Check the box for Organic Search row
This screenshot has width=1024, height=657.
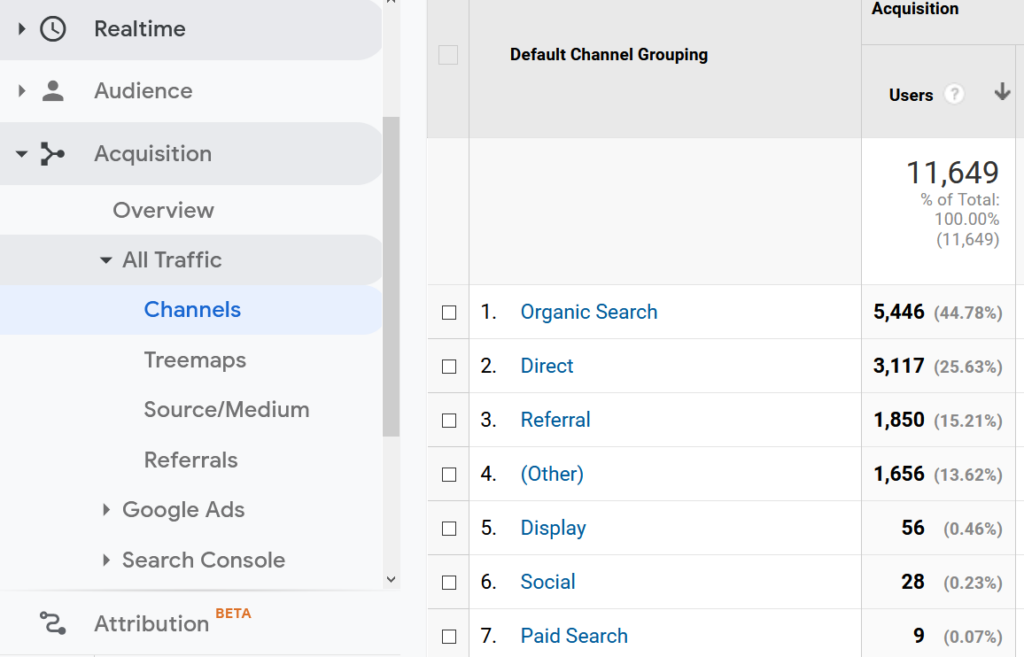[447, 311]
